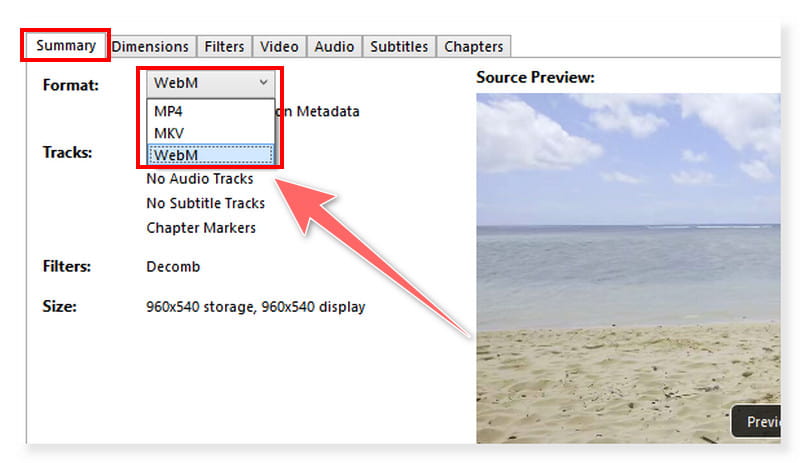This screenshot has height=463, width=800.
Task: Click the No Audio Tracks text
Action: point(200,179)
